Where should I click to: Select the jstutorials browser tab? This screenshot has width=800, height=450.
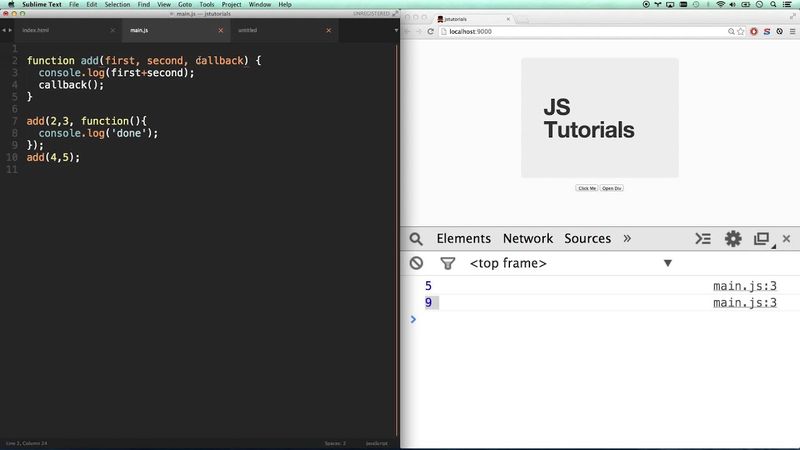pos(472,19)
